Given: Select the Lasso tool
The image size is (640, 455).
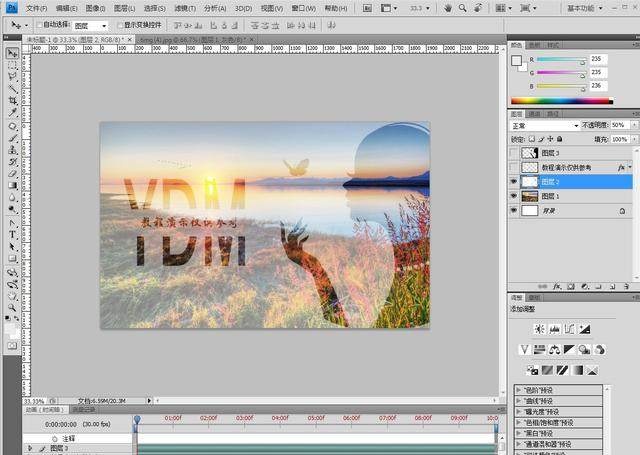Looking at the screenshot, I should click(x=13, y=77).
